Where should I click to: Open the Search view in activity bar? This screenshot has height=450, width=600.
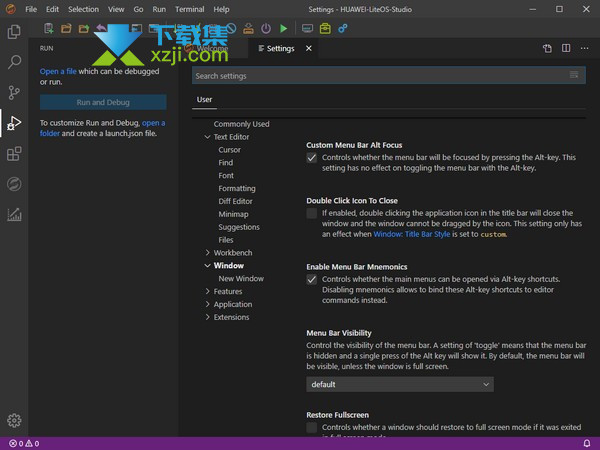(x=14, y=62)
